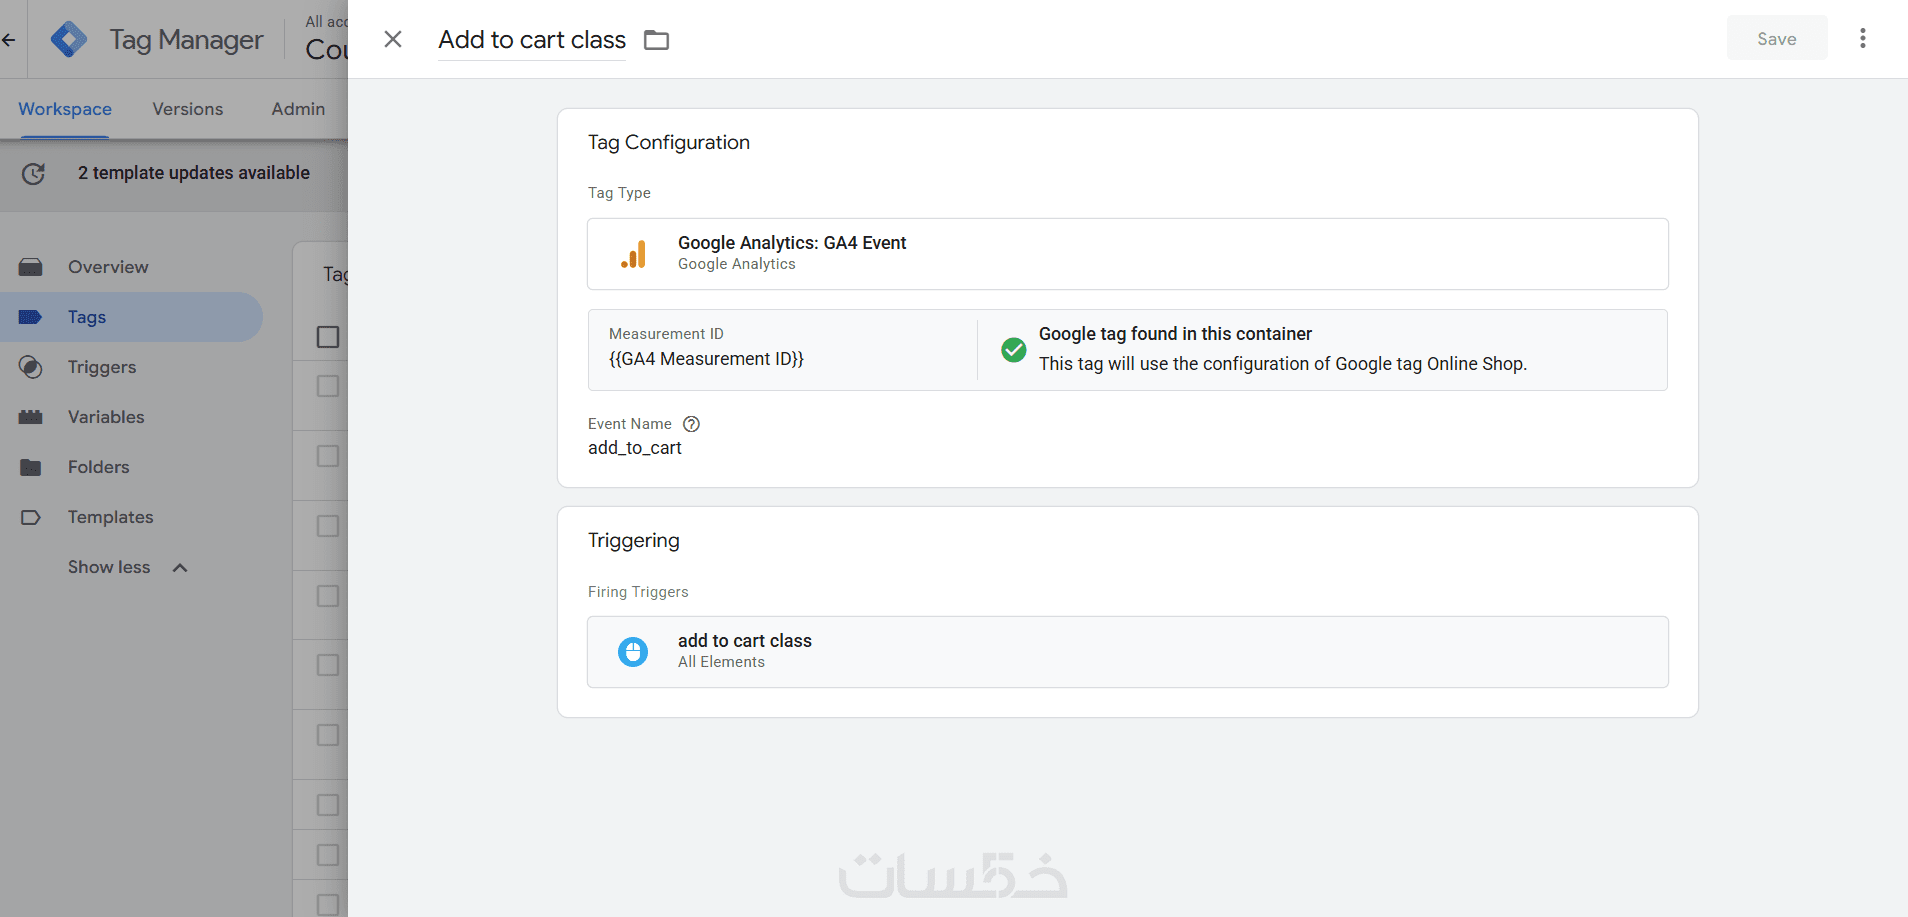Open the Admin tab
The width and height of the screenshot is (1908, 917).
298,109
